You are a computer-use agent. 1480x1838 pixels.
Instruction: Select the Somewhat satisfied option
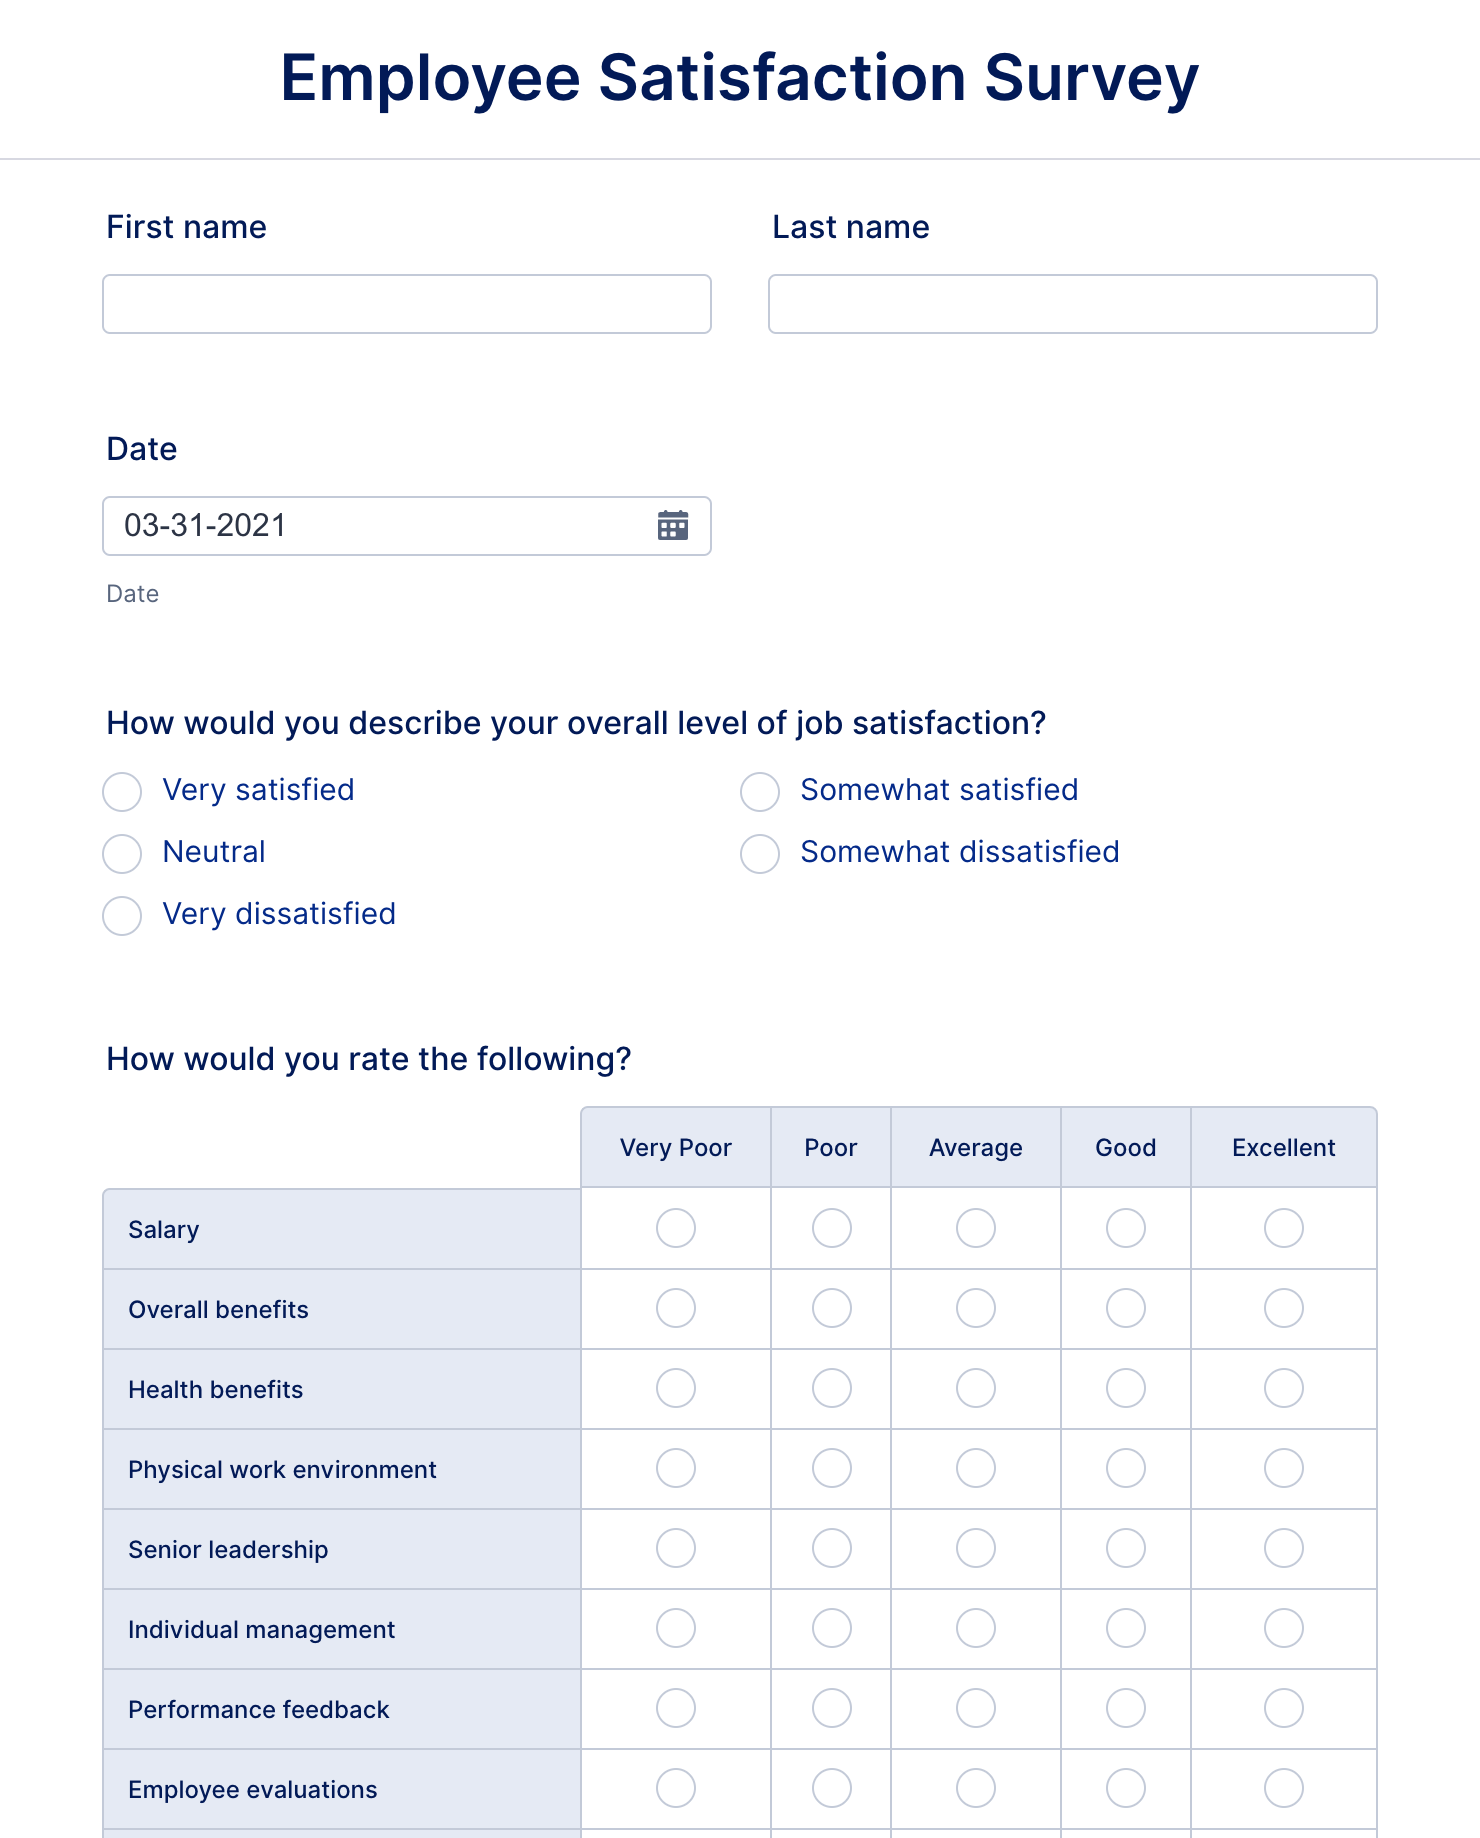(x=760, y=791)
